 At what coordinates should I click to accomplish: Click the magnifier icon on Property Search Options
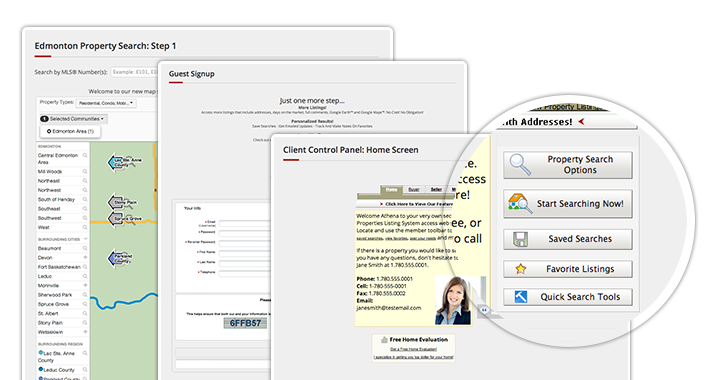[x=520, y=164]
